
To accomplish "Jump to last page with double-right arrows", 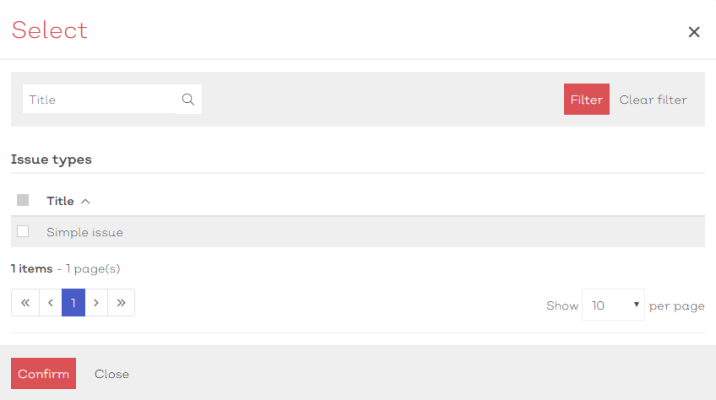I will (x=121, y=302).
